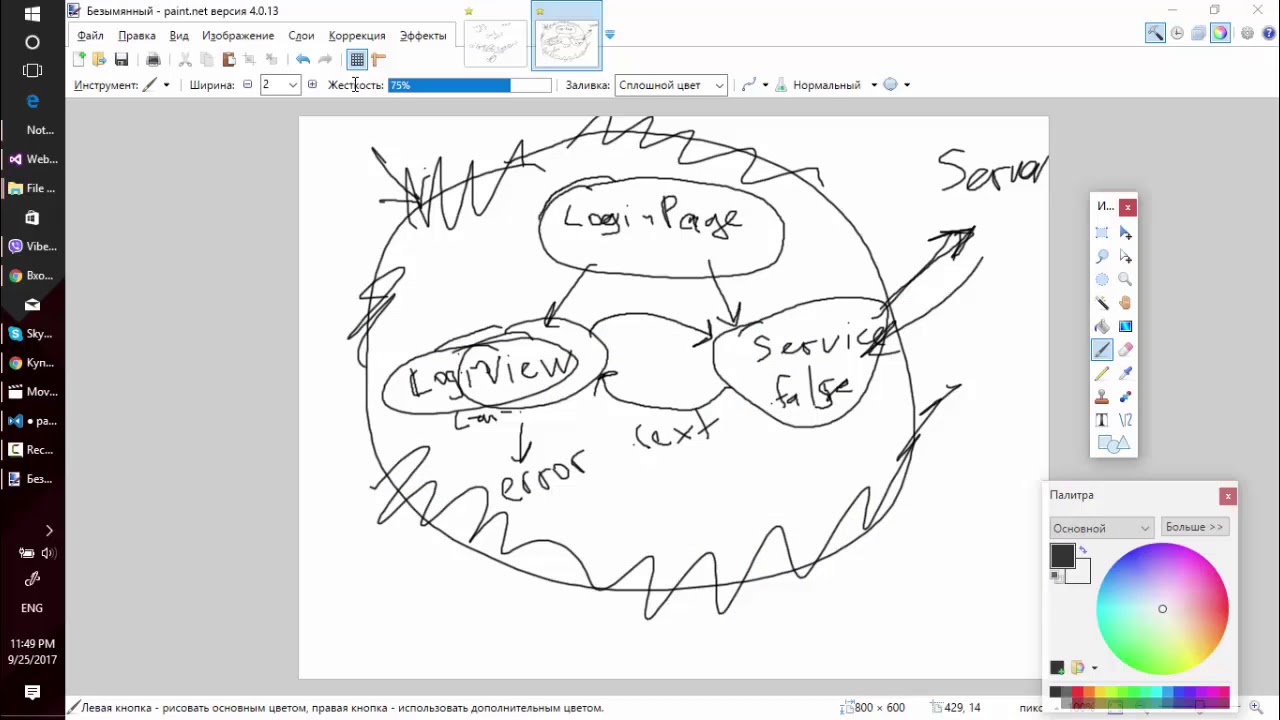Screen dimensions: 1280x720
Task: Select the Recolor tool
Action: (x=1126, y=397)
